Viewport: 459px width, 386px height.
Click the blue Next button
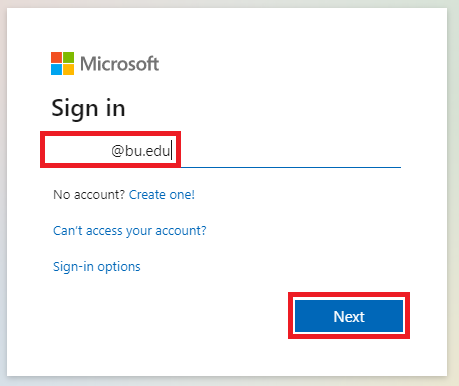pyautogui.click(x=349, y=316)
